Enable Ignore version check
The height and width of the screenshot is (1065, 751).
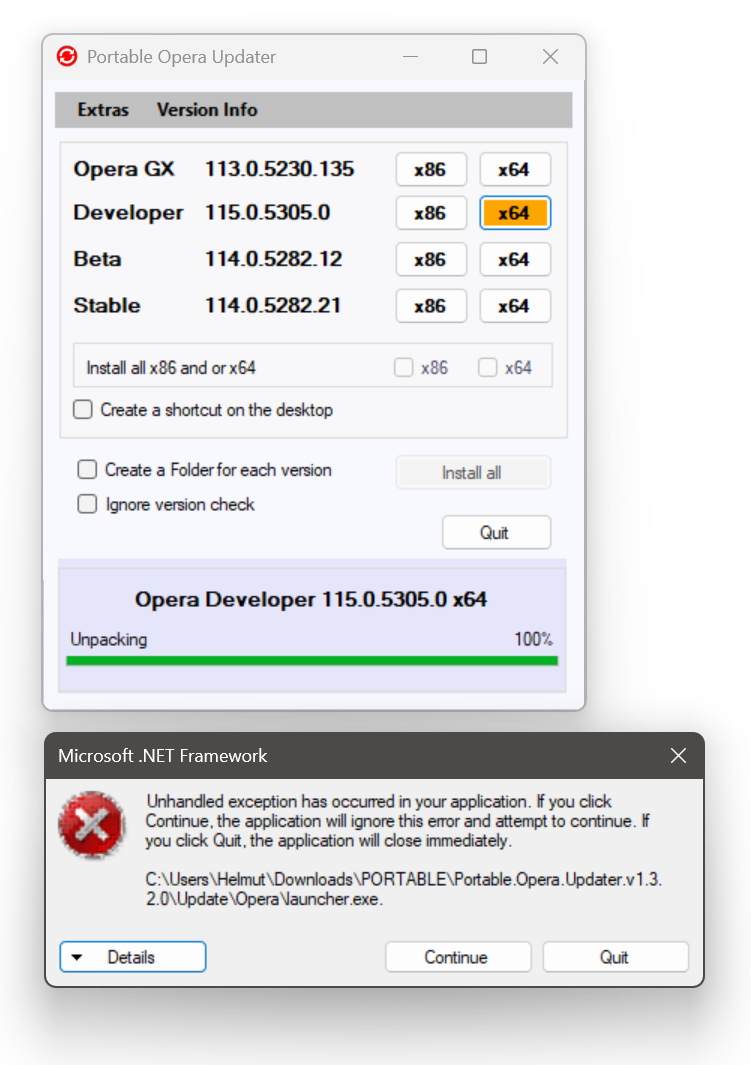[87, 504]
